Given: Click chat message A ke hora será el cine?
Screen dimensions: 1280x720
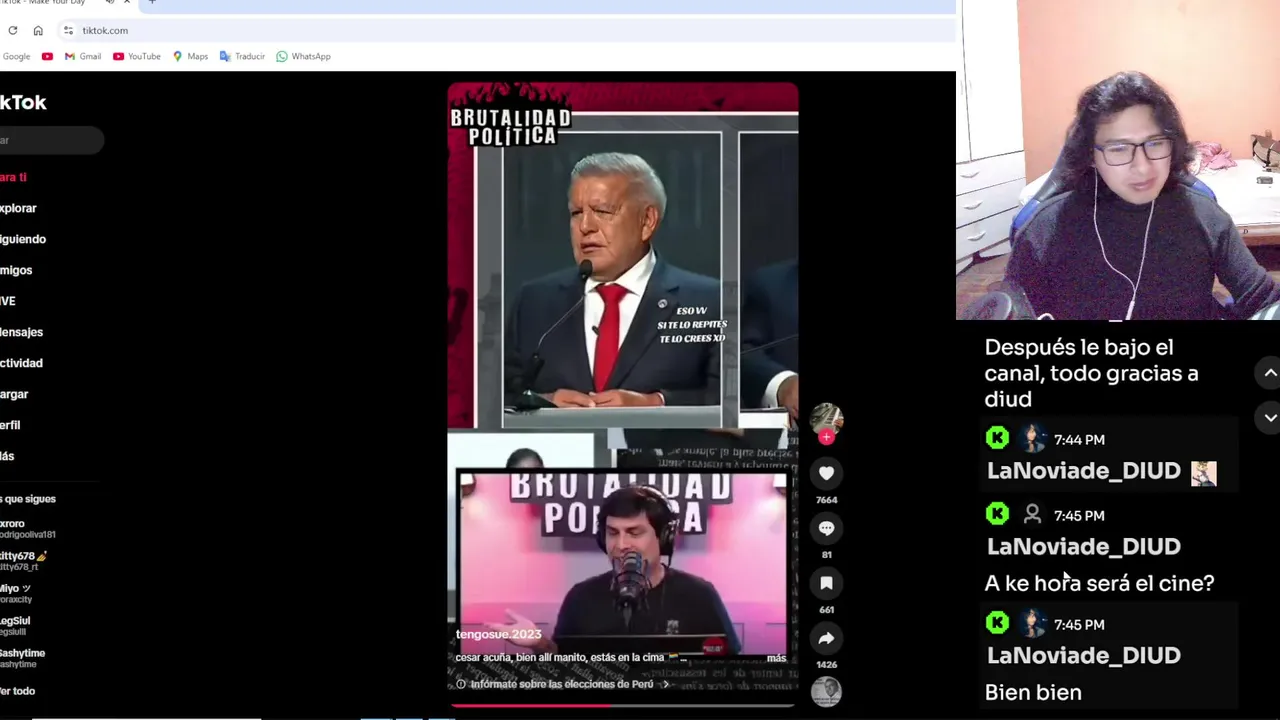Looking at the screenshot, I should tap(1099, 583).
